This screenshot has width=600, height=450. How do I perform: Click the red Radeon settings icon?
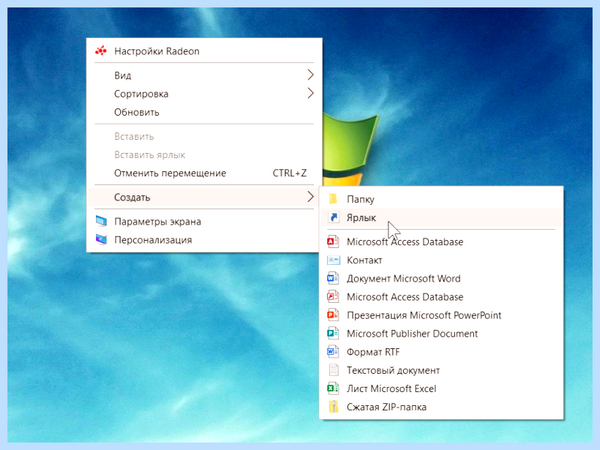coord(101,51)
